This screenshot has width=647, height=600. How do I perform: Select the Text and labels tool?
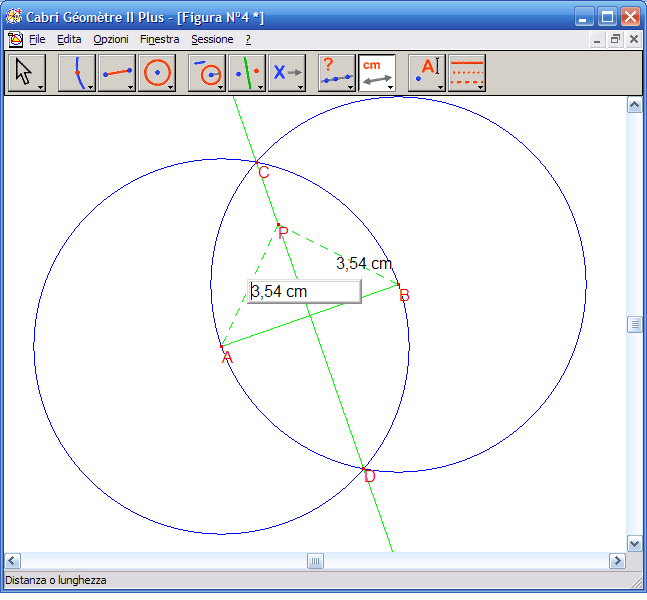427,73
